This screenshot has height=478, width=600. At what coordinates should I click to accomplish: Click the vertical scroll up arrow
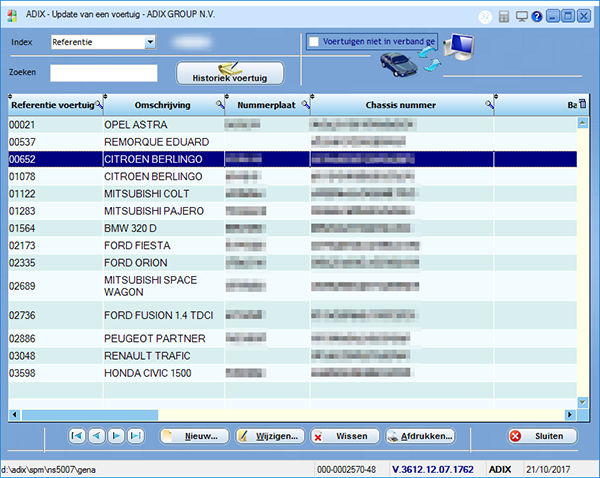click(x=582, y=123)
